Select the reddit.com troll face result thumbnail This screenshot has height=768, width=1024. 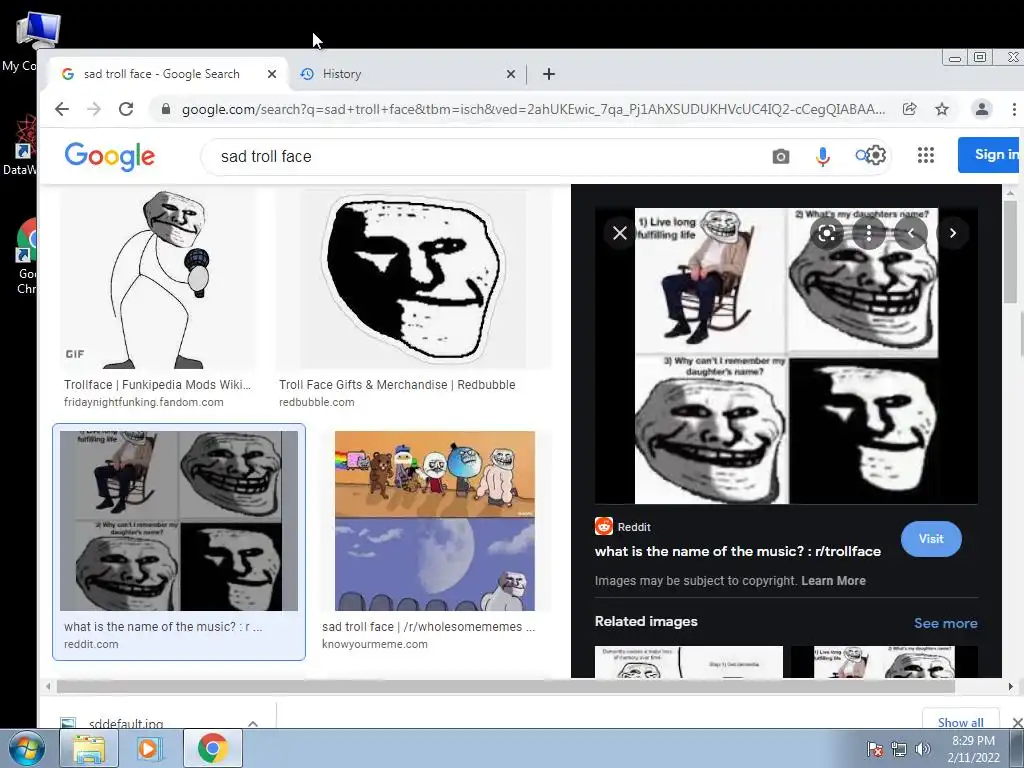pyautogui.click(x=179, y=521)
